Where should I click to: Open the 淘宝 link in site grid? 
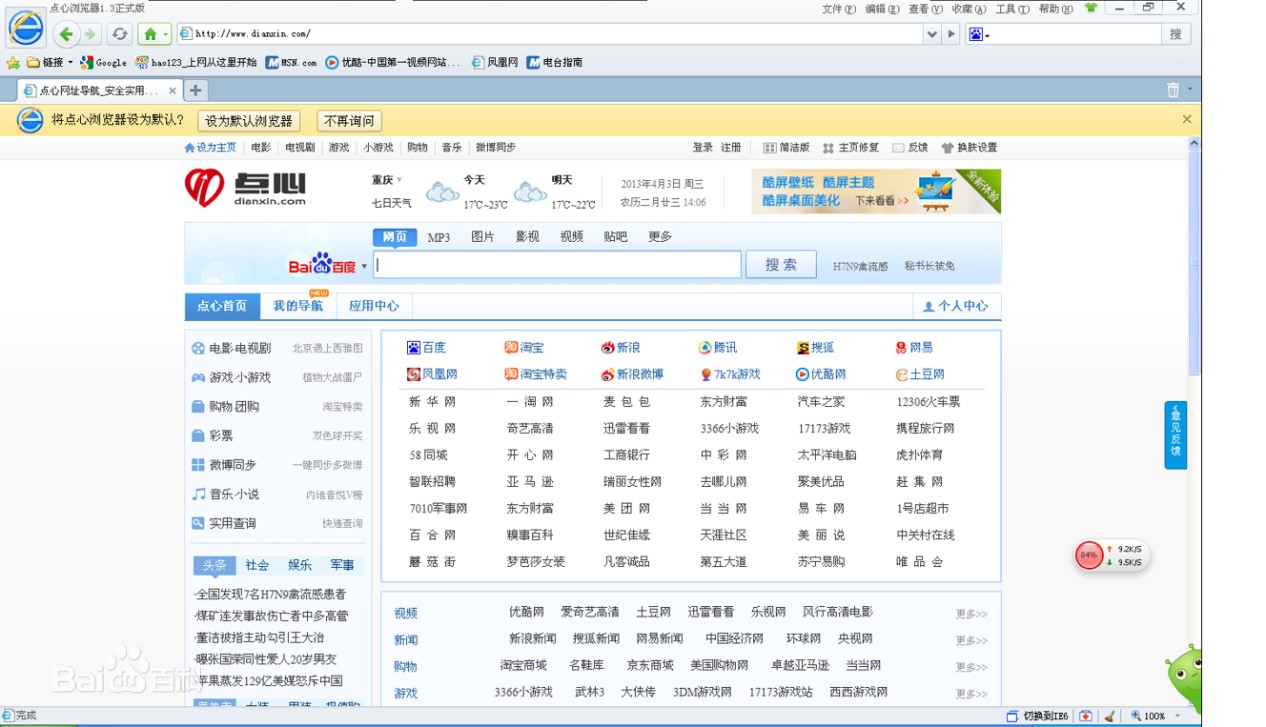[525, 348]
